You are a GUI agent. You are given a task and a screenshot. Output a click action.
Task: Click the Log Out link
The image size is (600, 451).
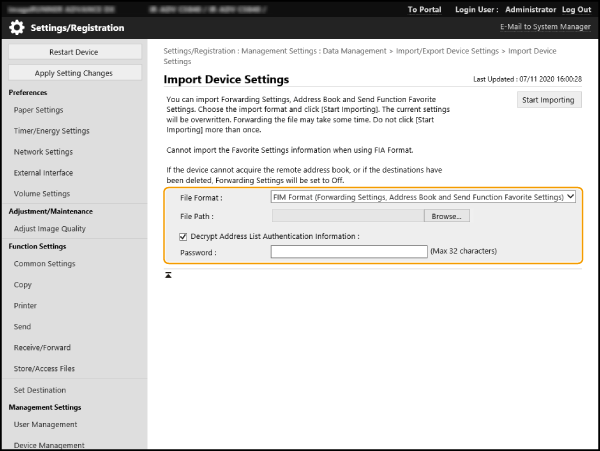click(576, 9)
